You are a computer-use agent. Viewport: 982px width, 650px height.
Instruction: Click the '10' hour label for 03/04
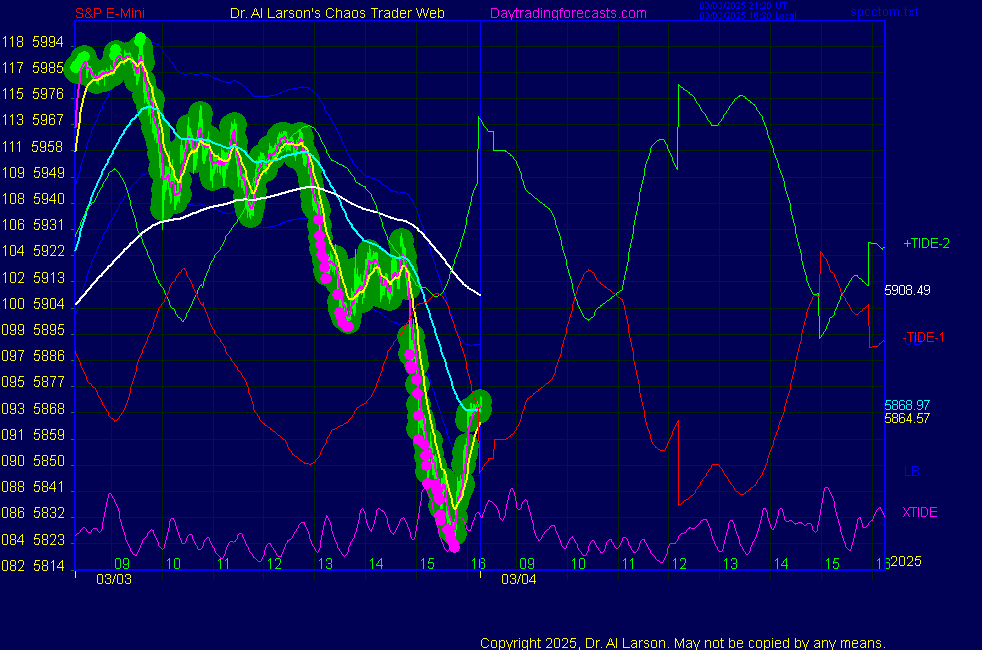tap(578, 564)
